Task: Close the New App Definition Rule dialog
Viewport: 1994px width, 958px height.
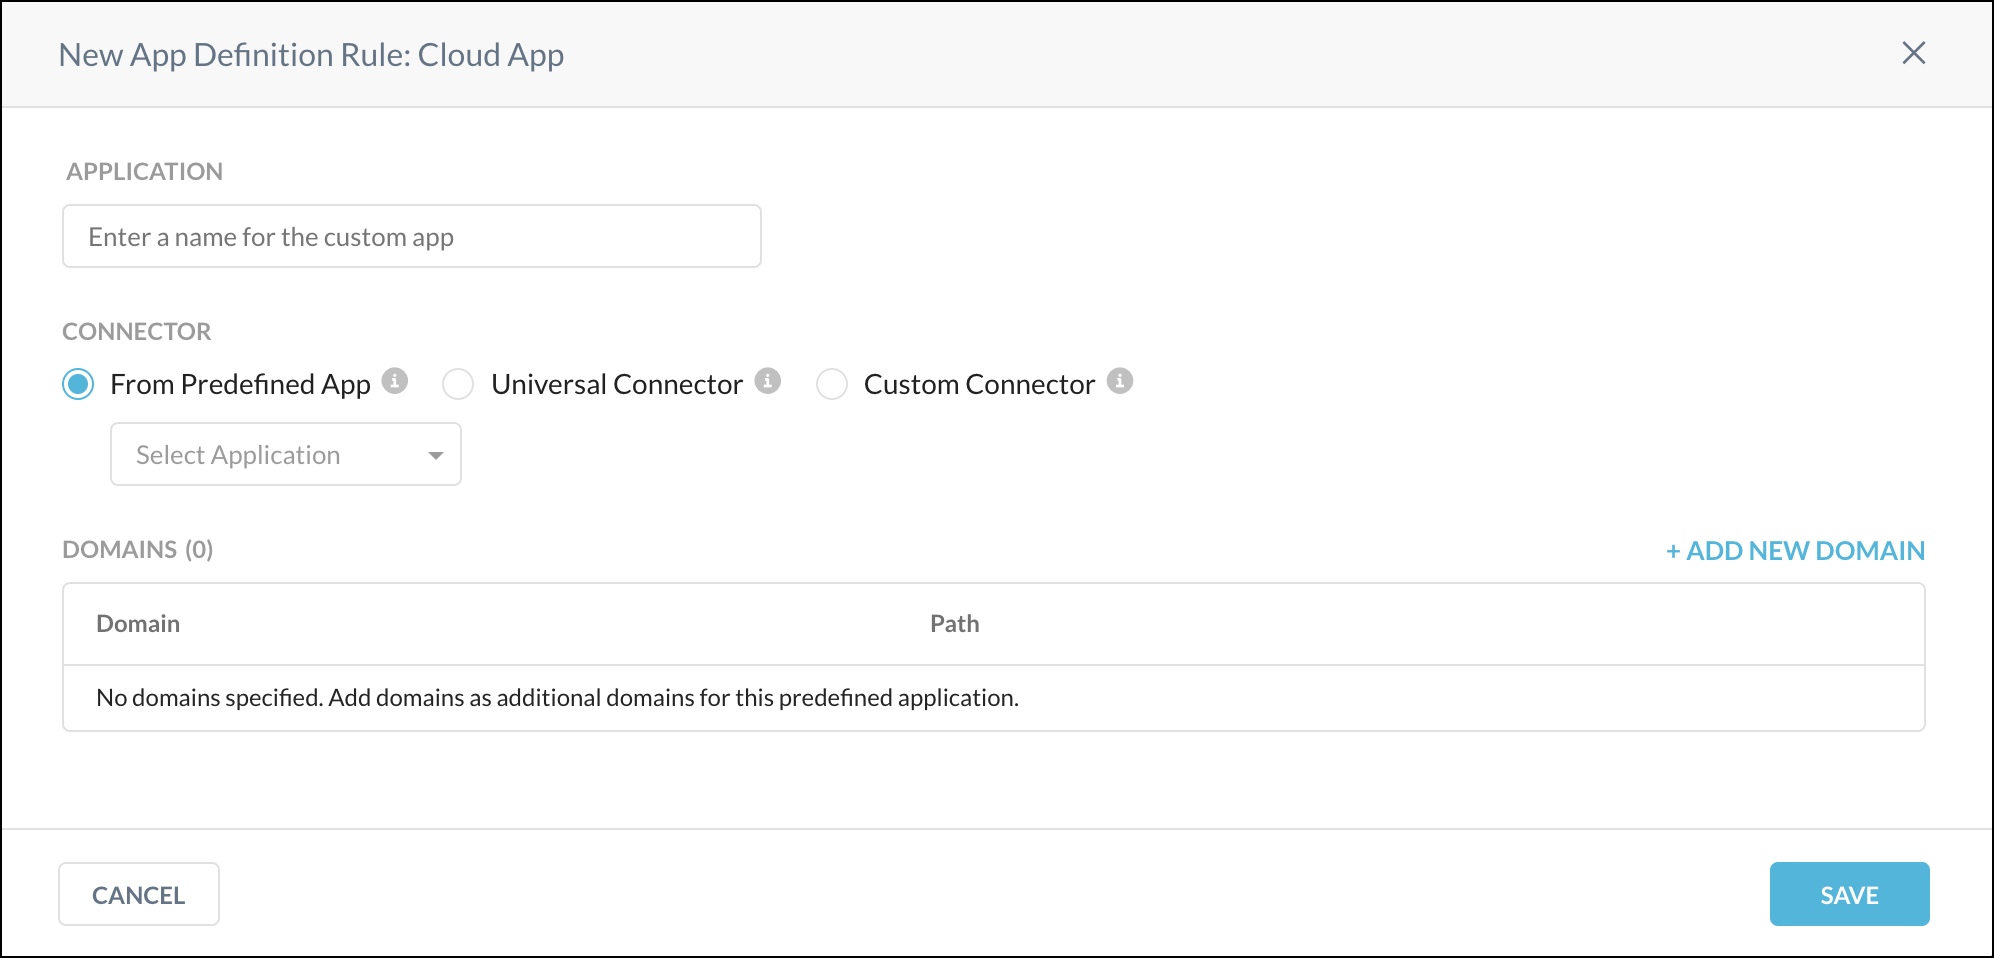Action: click(1913, 53)
